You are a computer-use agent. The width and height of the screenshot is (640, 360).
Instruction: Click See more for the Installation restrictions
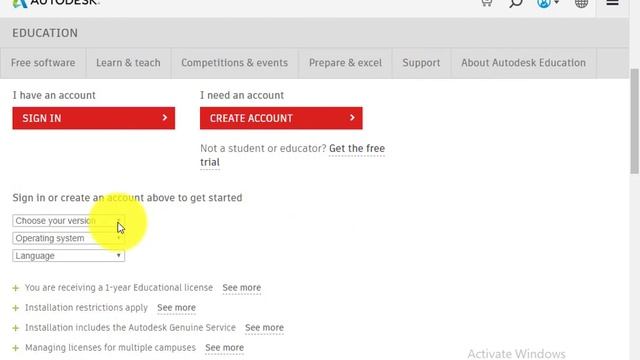point(176,308)
